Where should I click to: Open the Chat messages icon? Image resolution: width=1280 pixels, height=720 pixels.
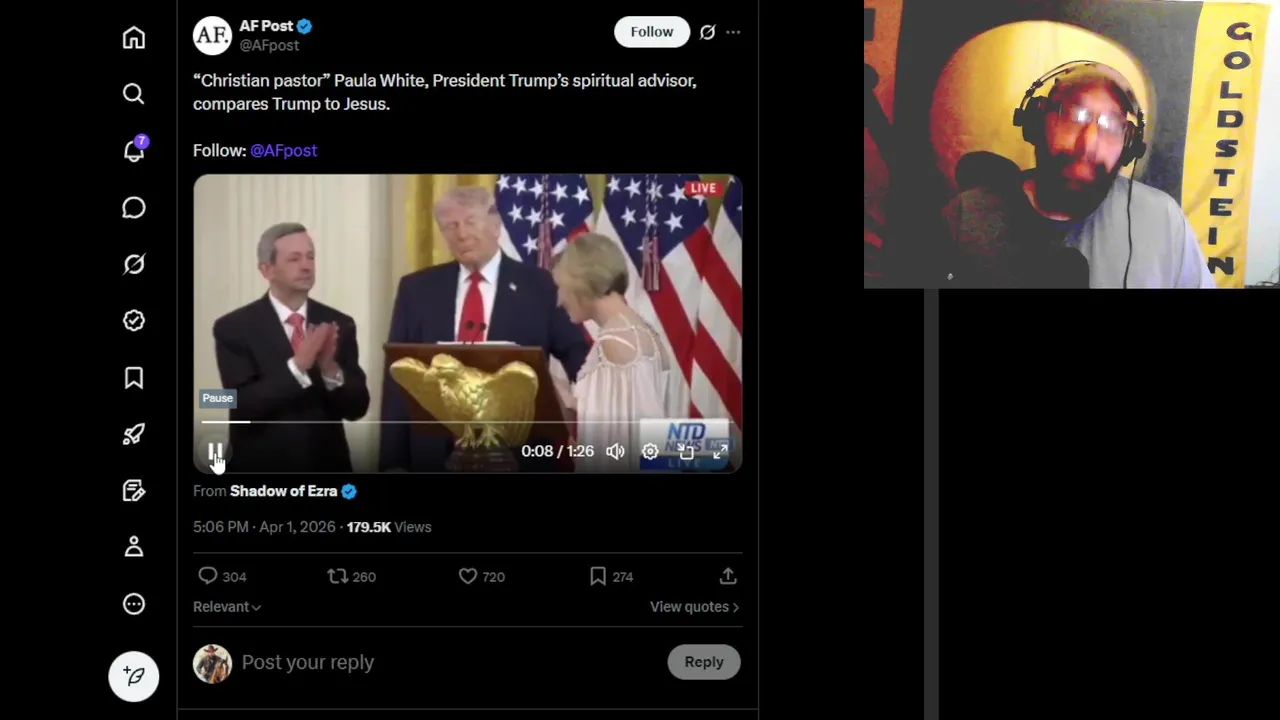point(134,208)
